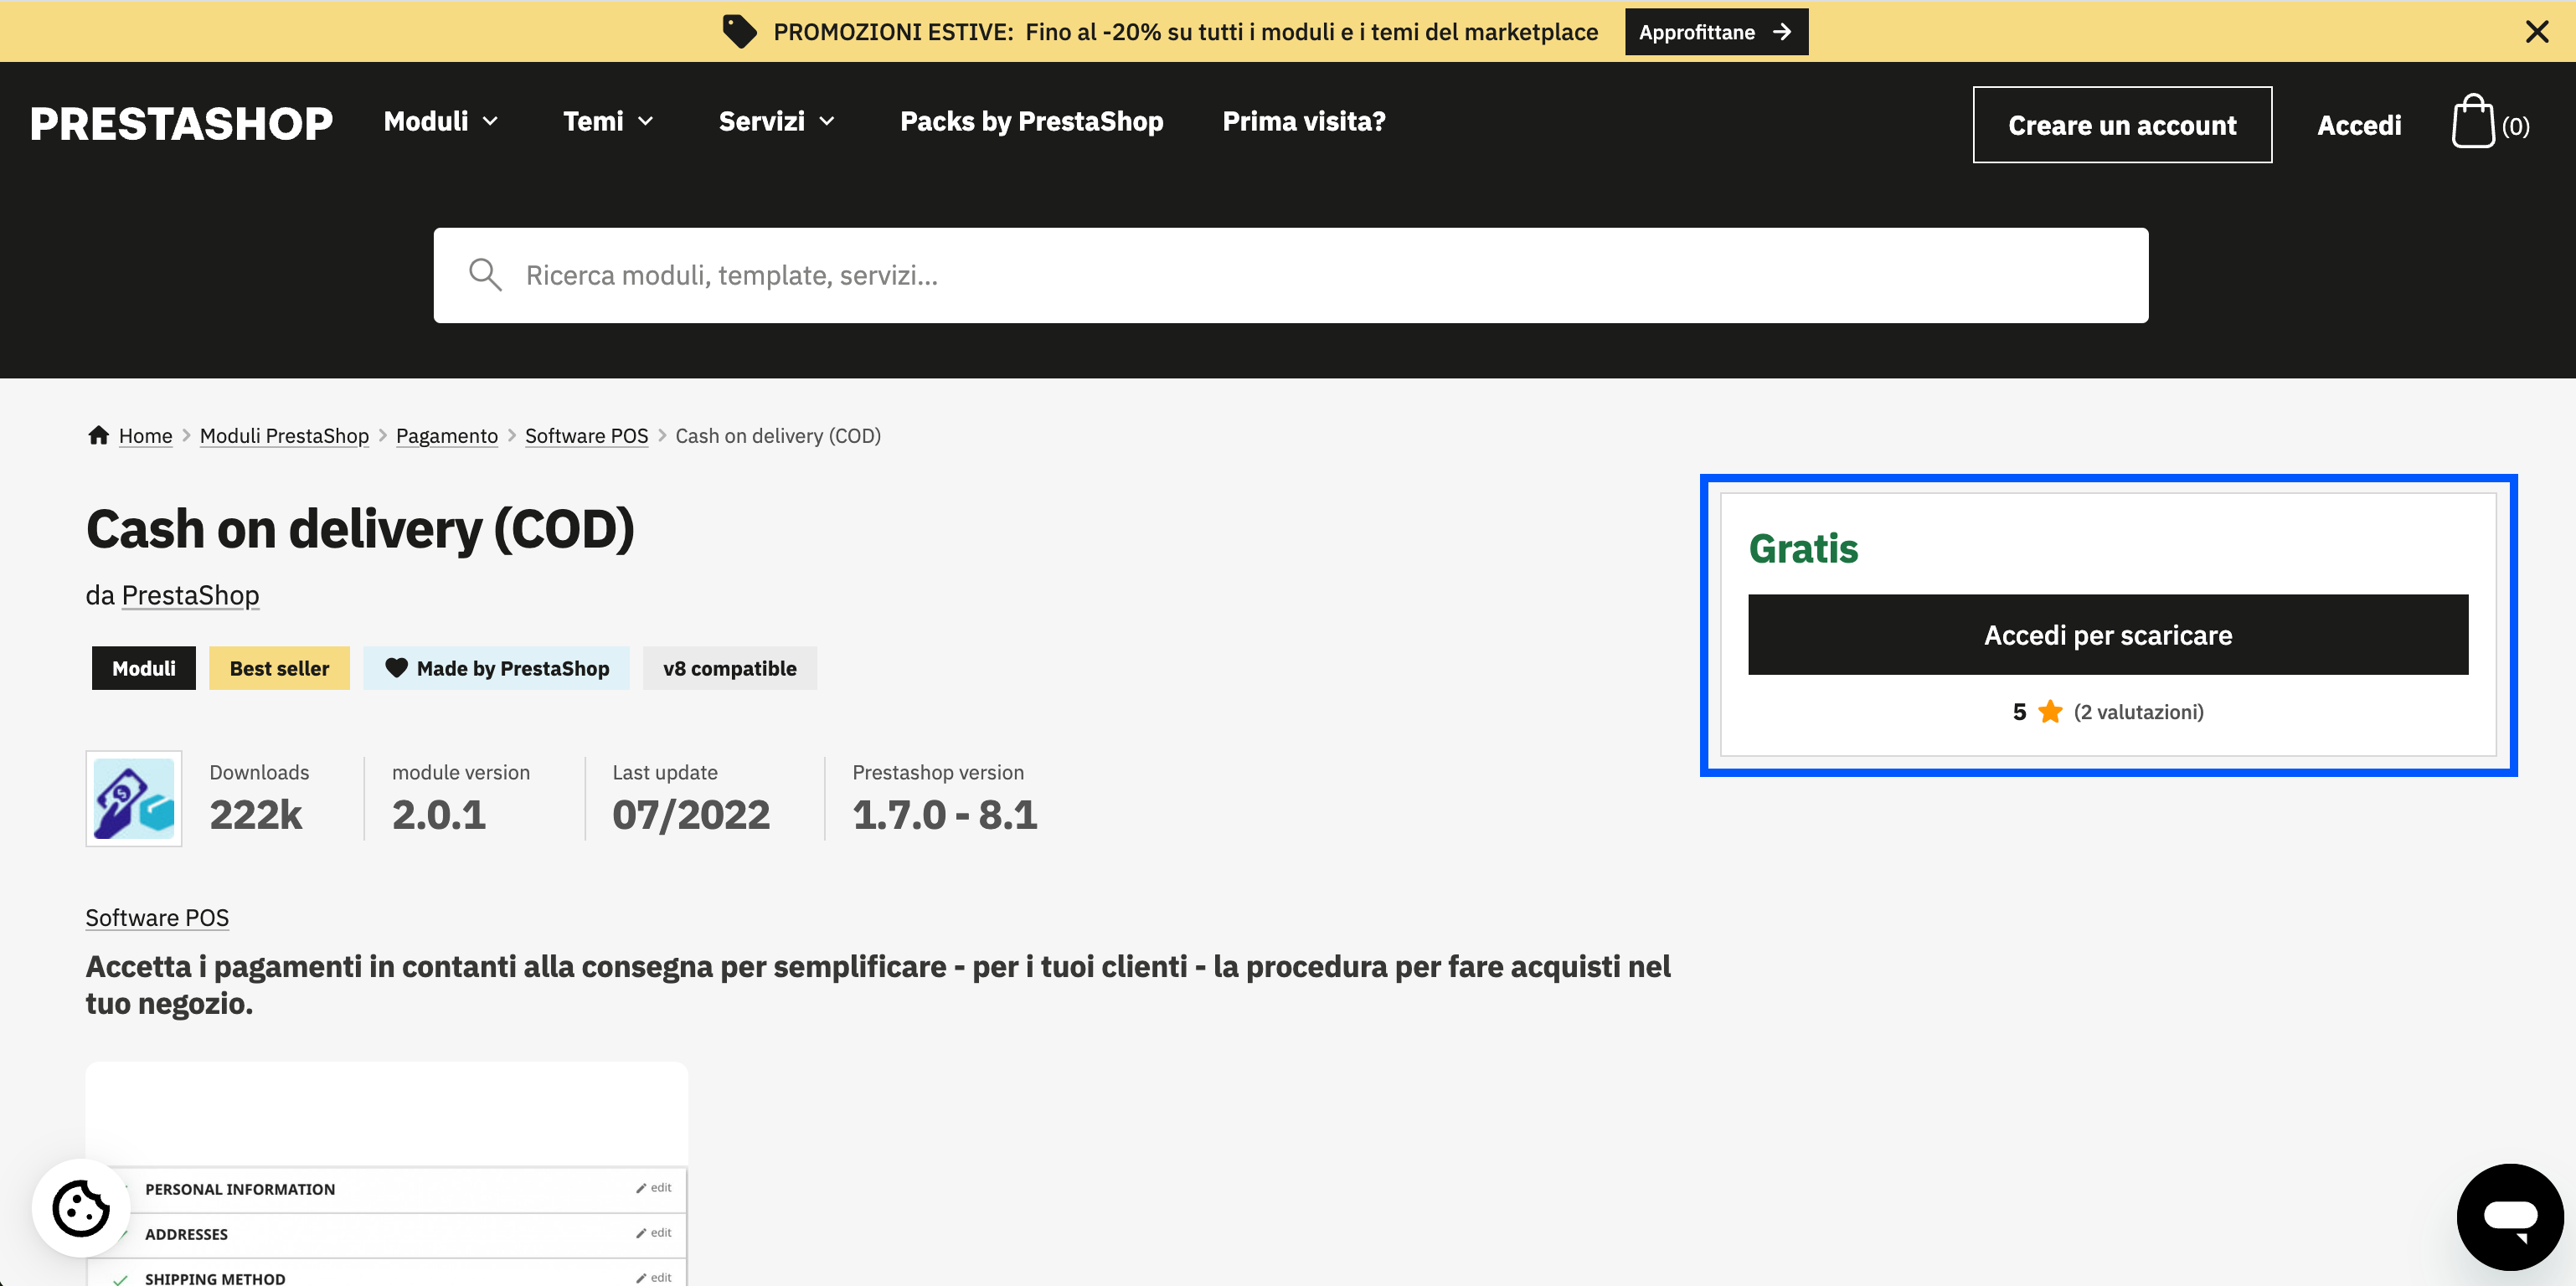Viewport: 2576px width, 1286px height.
Task: Open Pagamento breadcrumb link
Action: click(x=447, y=436)
